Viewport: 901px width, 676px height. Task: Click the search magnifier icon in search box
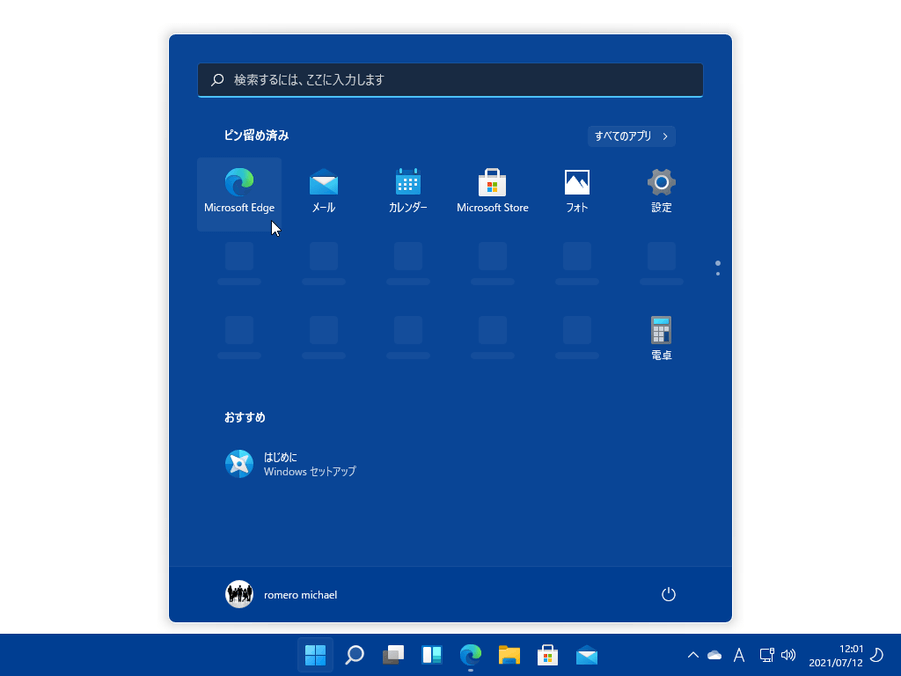217,80
